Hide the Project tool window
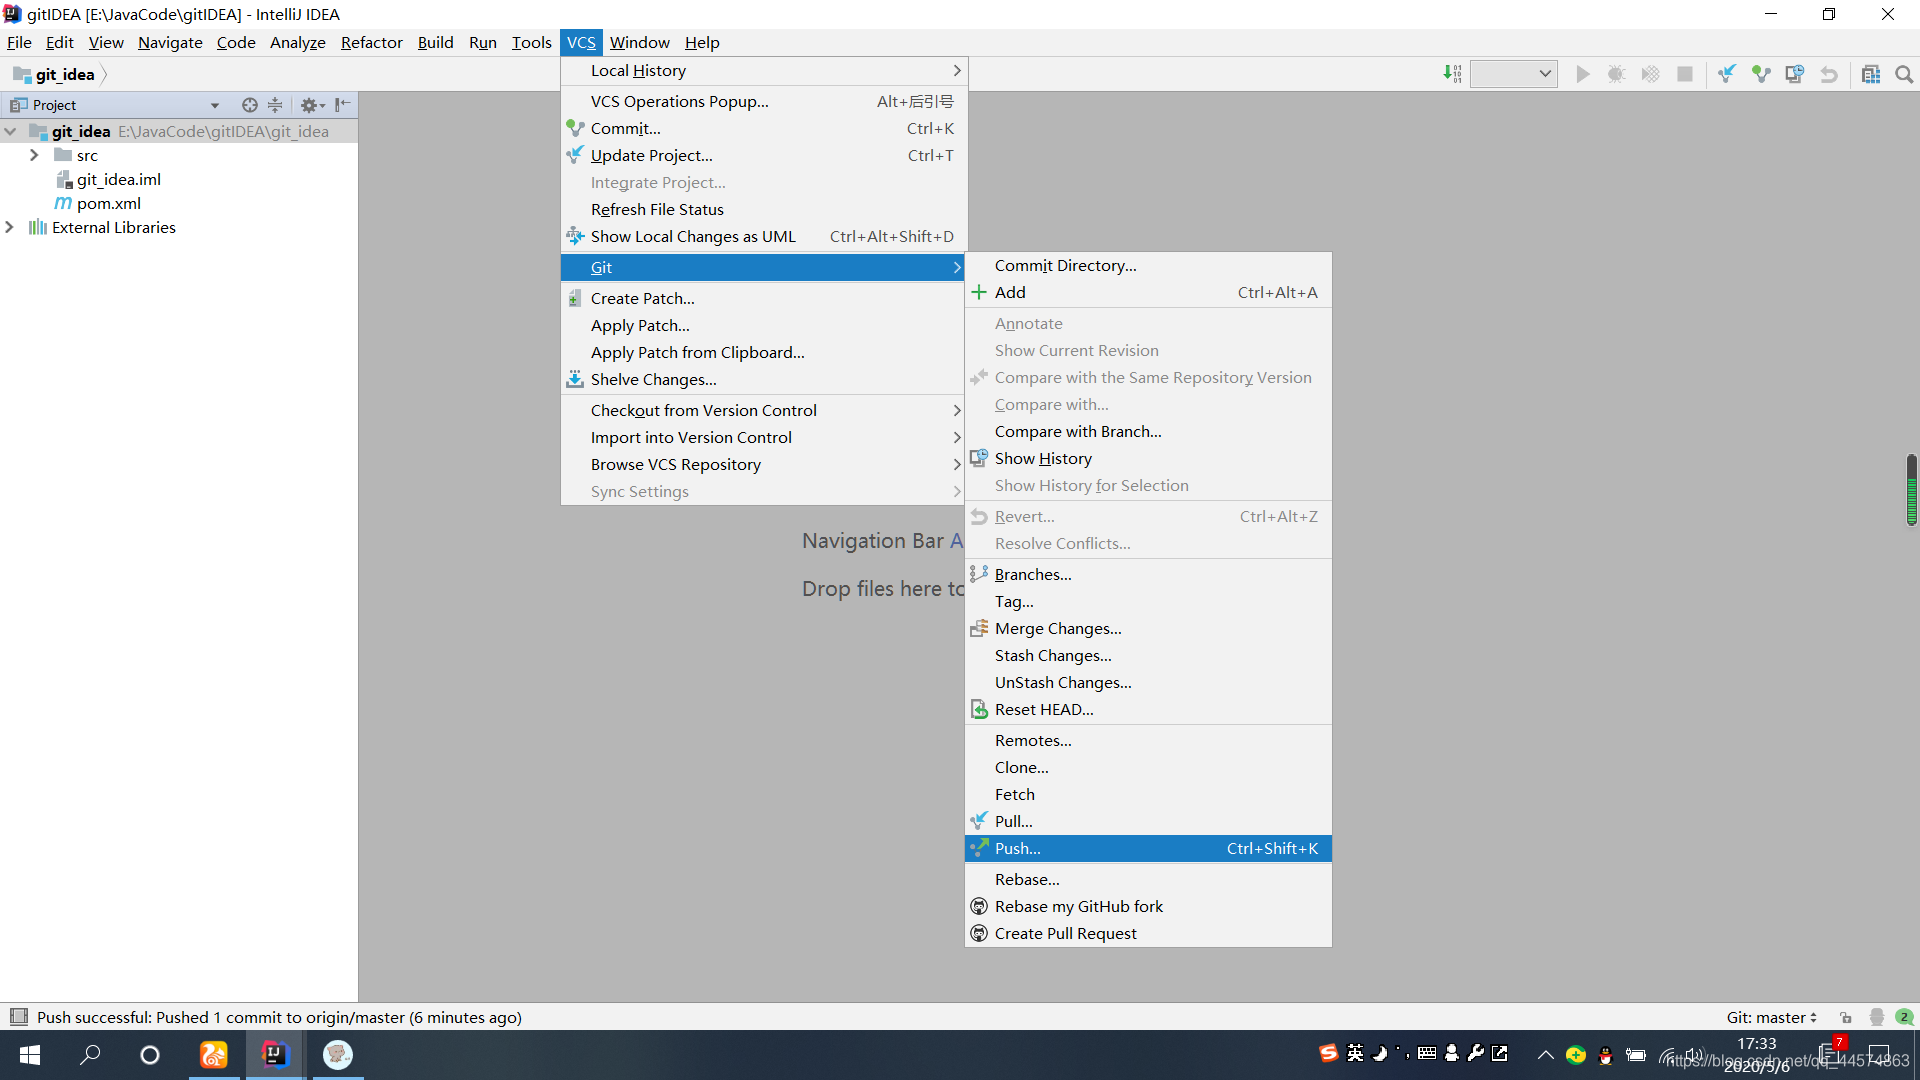 point(342,104)
